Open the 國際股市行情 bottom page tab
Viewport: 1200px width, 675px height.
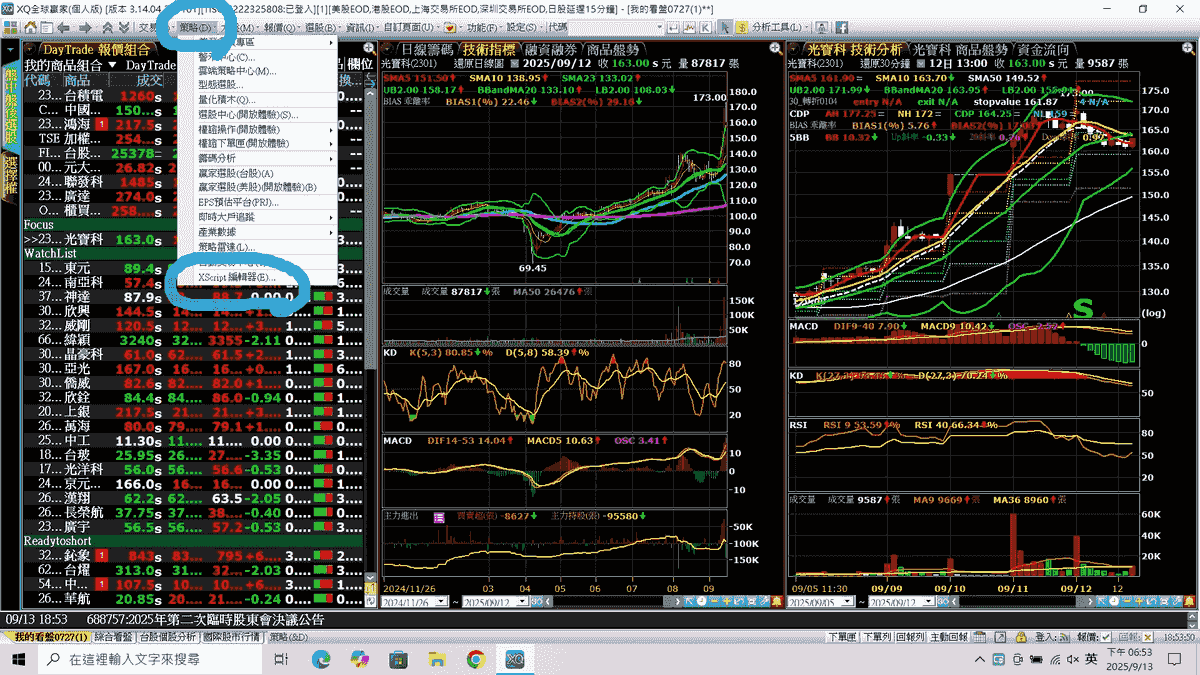(233, 637)
